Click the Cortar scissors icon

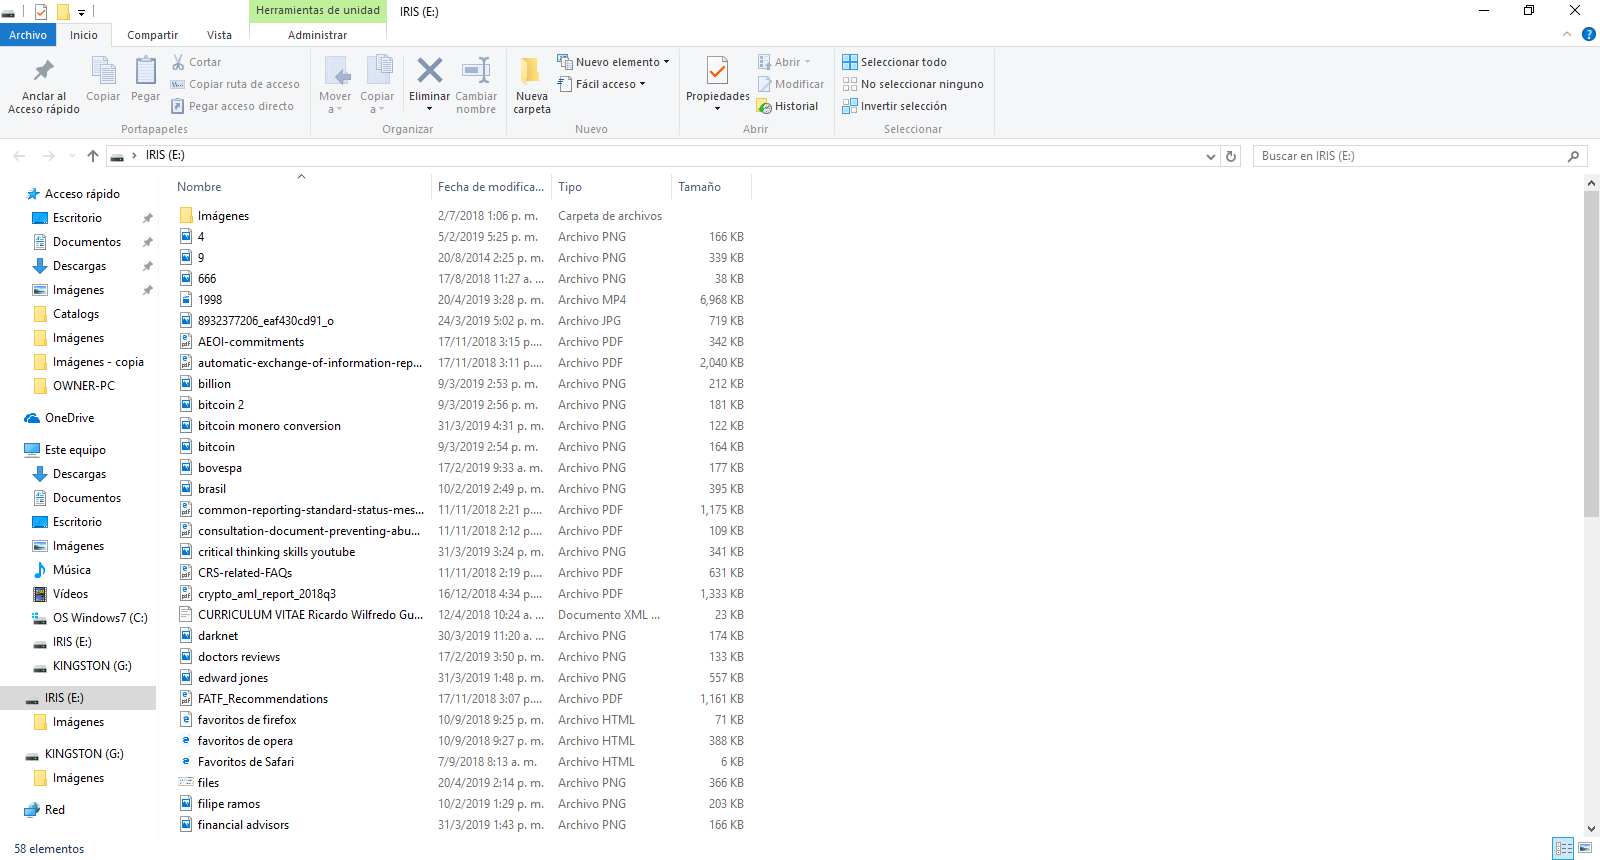[178, 62]
